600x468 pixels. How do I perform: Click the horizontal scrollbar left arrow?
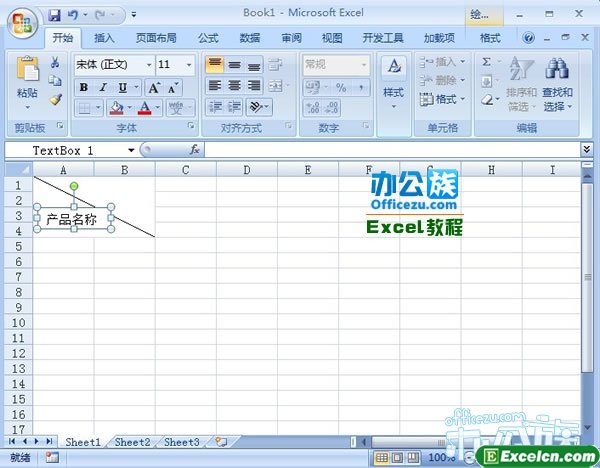click(x=364, y=442)
